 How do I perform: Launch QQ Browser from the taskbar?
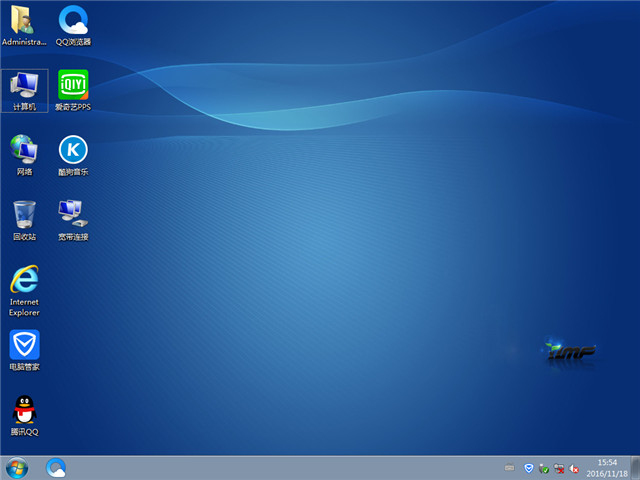tap(56, 467)
